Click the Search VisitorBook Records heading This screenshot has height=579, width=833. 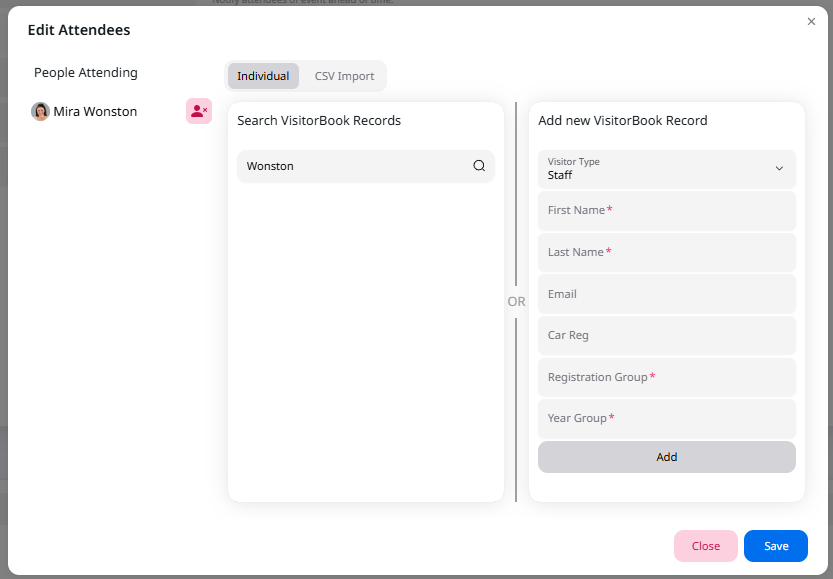319,121
